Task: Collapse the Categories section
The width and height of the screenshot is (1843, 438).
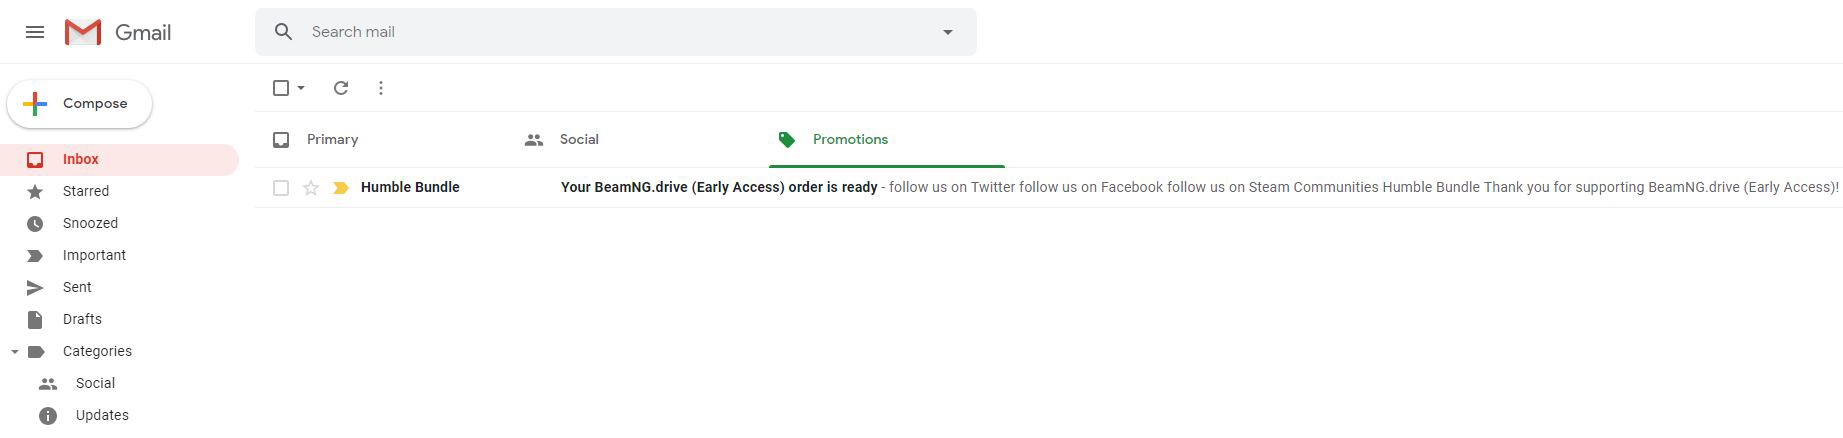Action: tap(15, 352)
